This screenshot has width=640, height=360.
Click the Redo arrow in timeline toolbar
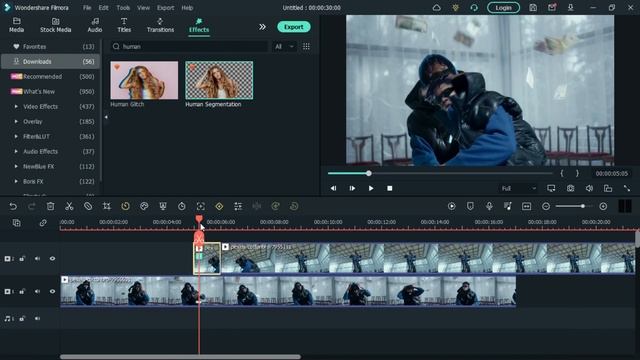click(32, 207)
